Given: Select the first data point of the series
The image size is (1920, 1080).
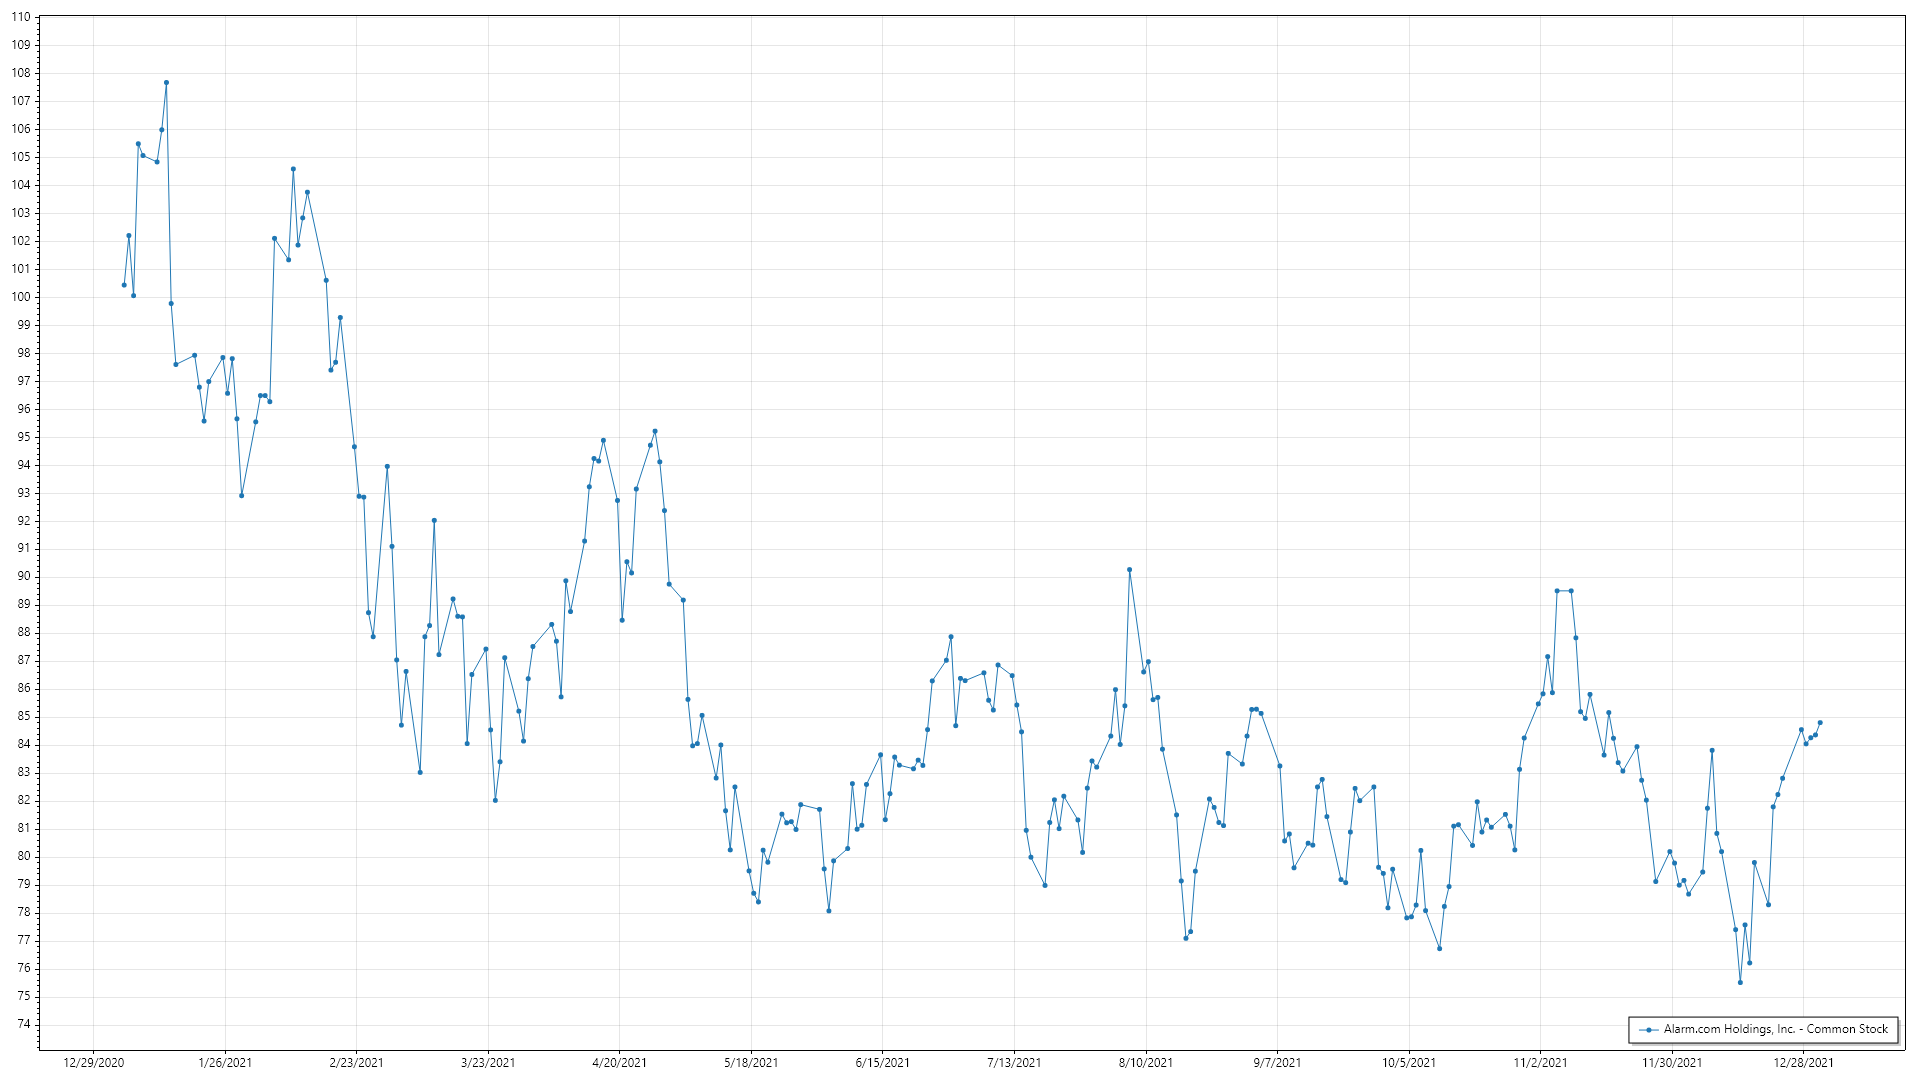Looking at the screenshot, I should [124, 285].
